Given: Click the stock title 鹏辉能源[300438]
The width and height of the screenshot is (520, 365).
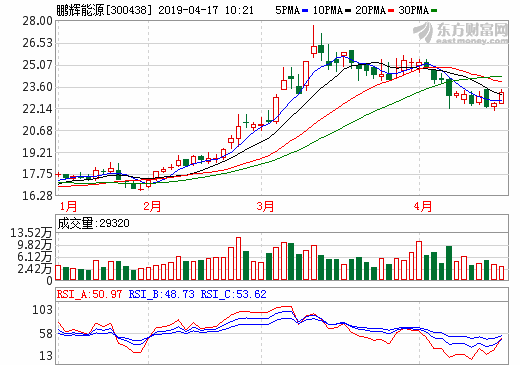Looking at the screenshot, I should pyautogui.click(x=104, y=10).
